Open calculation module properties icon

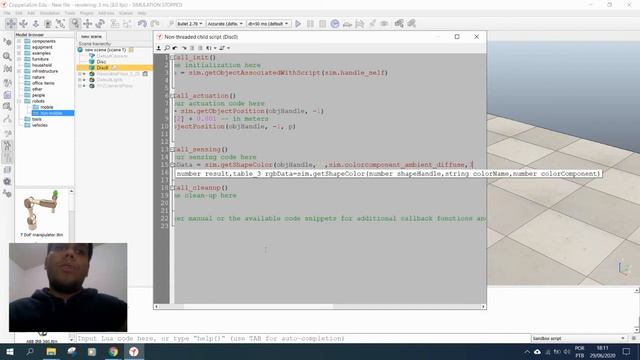coord(7,68)
